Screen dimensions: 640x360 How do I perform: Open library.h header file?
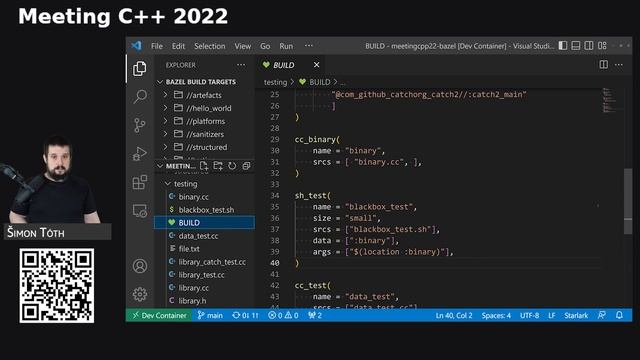point(204,301)
